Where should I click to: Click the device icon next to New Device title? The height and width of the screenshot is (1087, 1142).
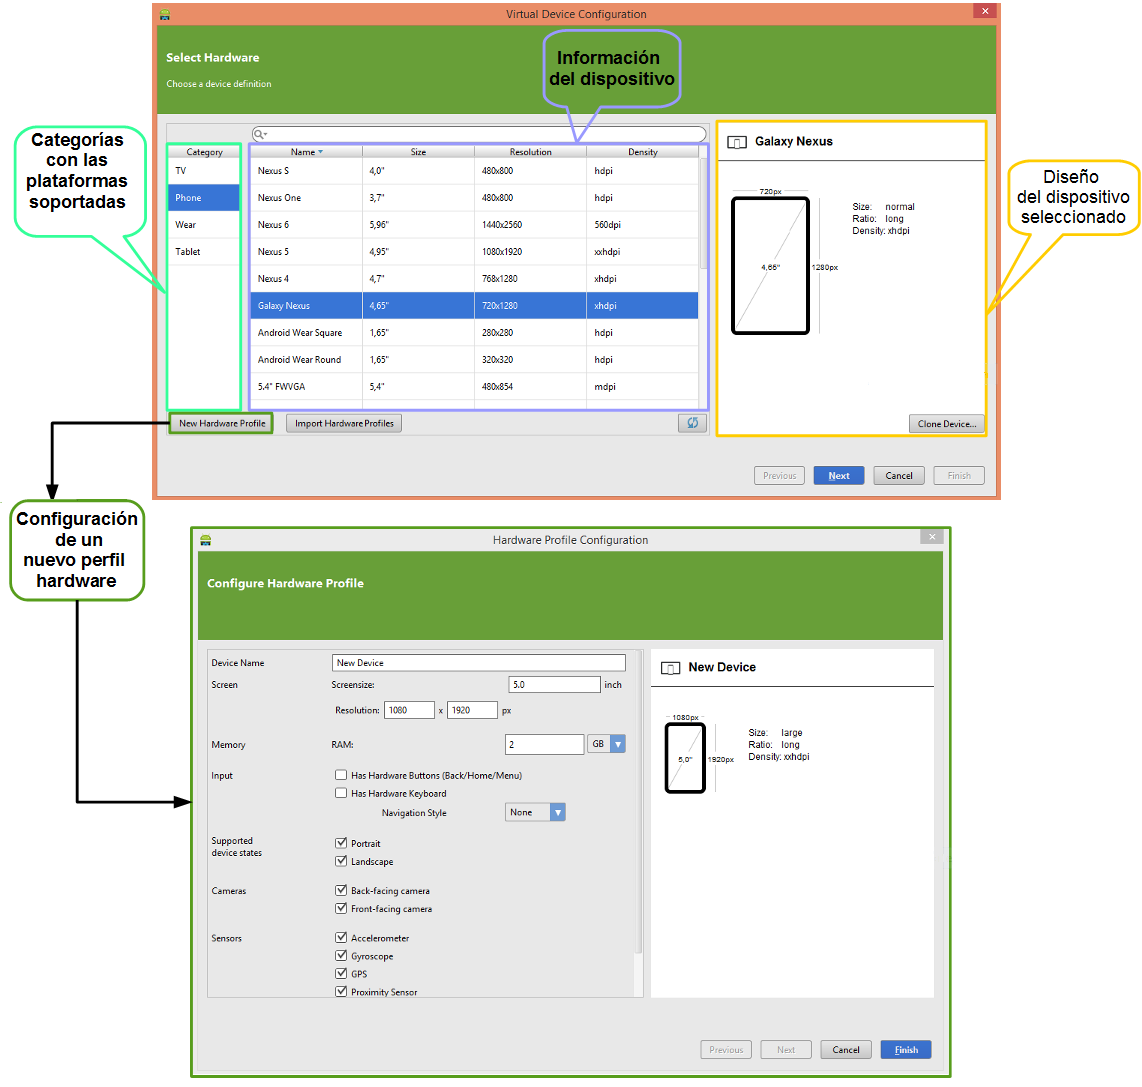point(670,668)
